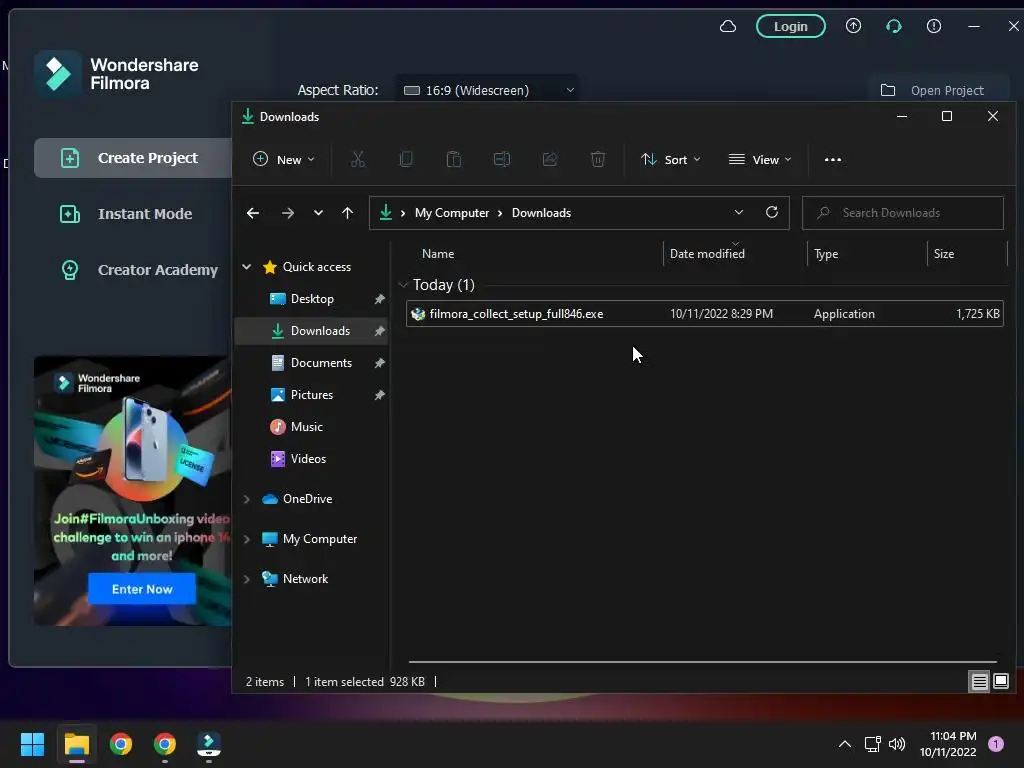Click the Delete trash icon in Explorer toolbar
This screenshot has height=768, width=1024.
click(x=598, y=159)
